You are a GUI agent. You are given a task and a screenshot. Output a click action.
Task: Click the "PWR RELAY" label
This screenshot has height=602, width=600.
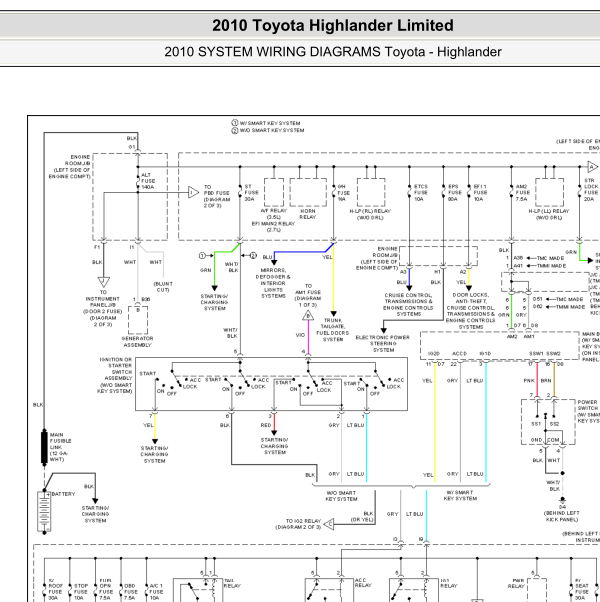[516, 583]
